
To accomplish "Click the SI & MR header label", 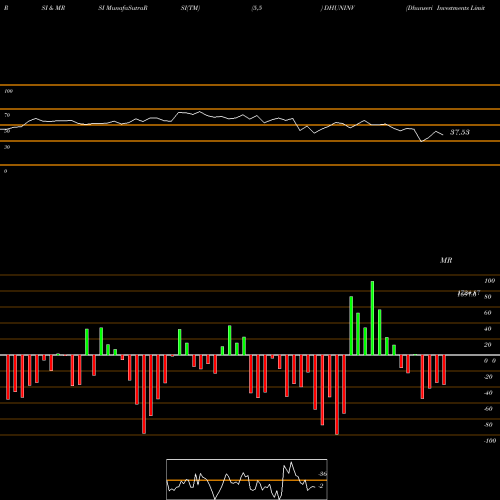I will point(53,8).
